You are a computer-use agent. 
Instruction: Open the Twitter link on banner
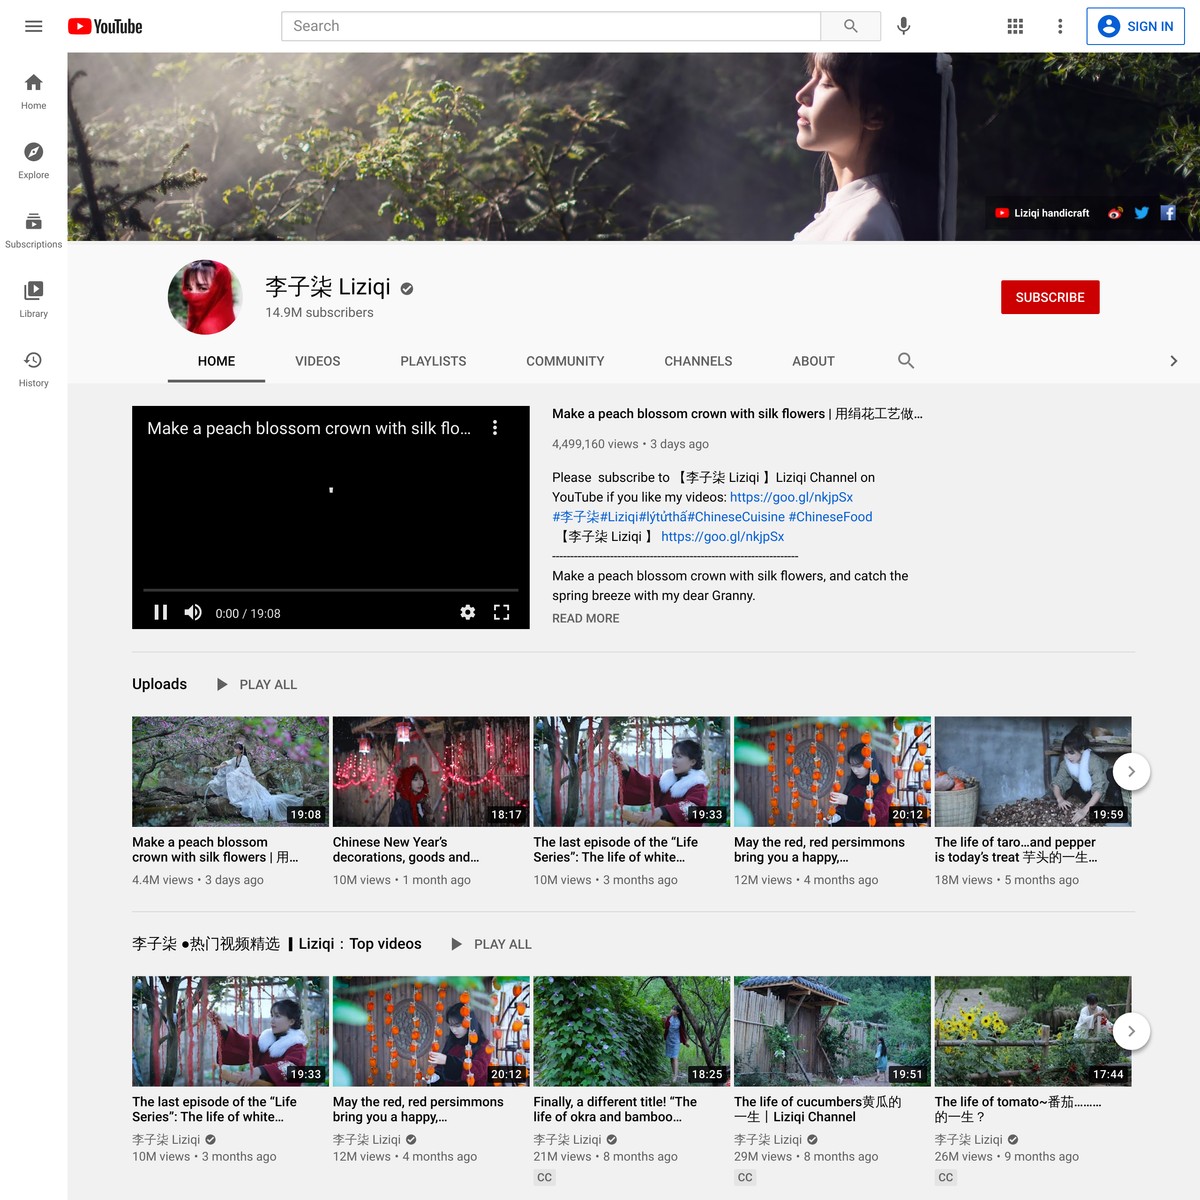coord(1141,213)
